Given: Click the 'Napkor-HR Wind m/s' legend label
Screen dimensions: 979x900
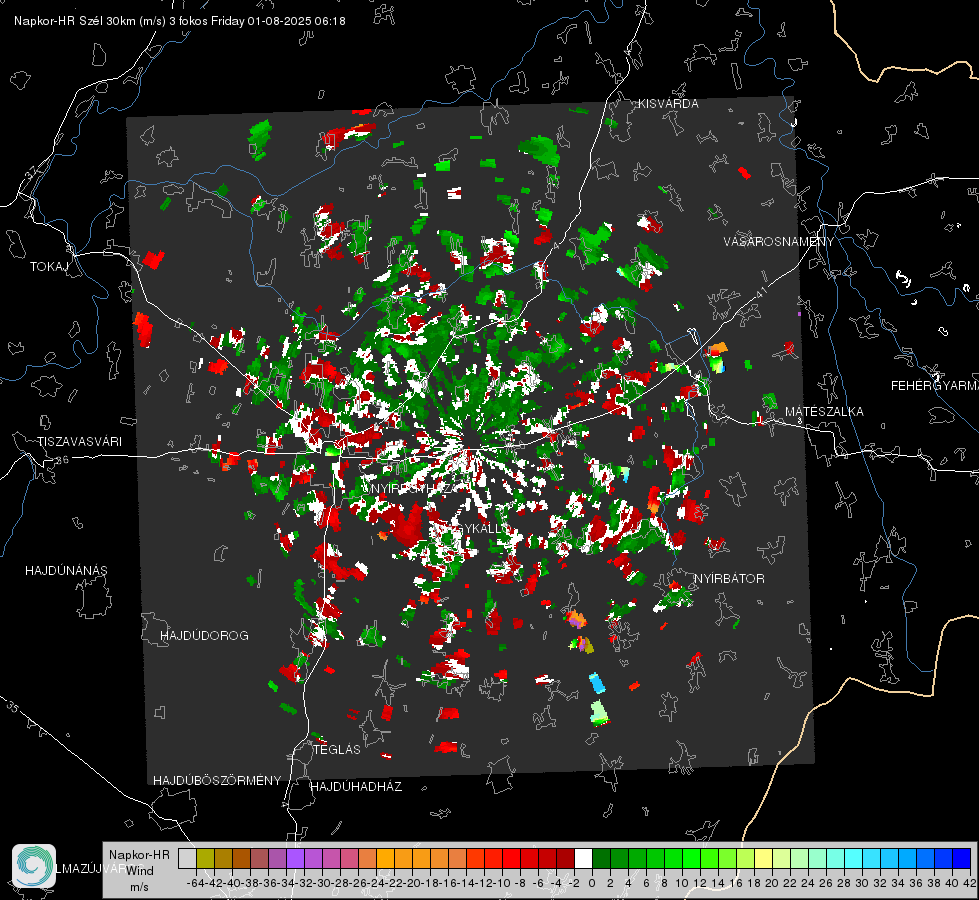Looking at the screenshot, I should click(139, 871).
